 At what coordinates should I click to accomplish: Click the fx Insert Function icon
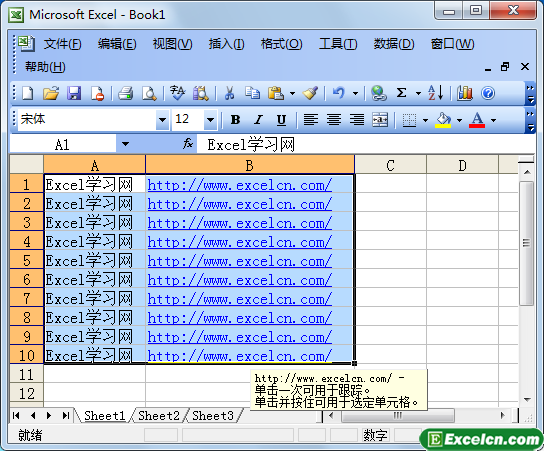pos(188,143)
